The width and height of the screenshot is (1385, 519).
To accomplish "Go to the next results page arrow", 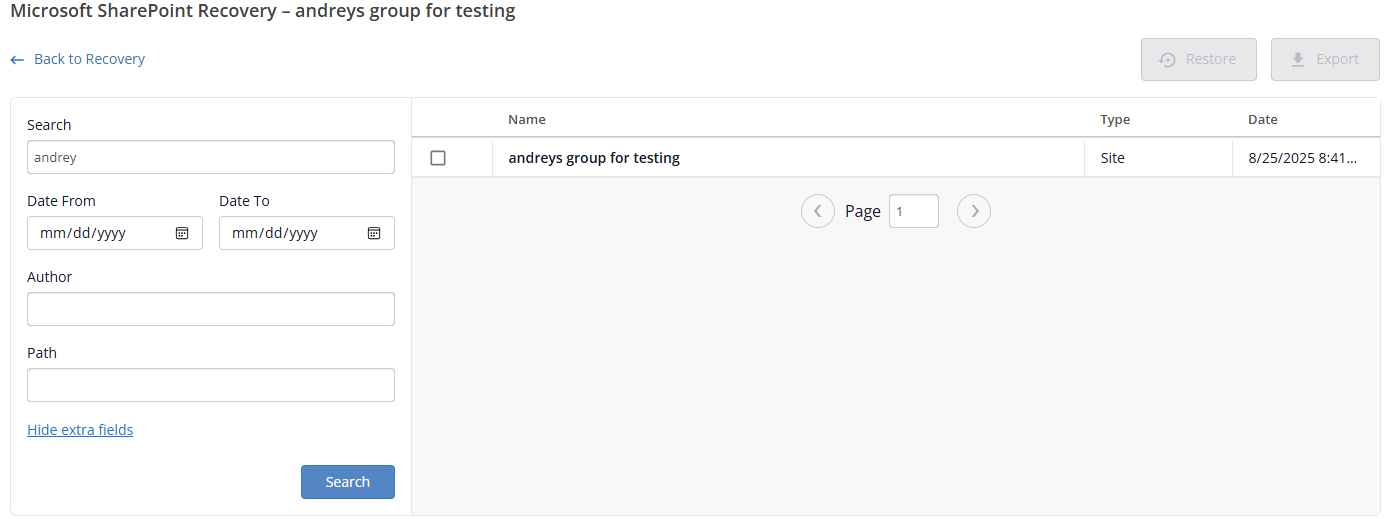I will (x=974, y=211).
